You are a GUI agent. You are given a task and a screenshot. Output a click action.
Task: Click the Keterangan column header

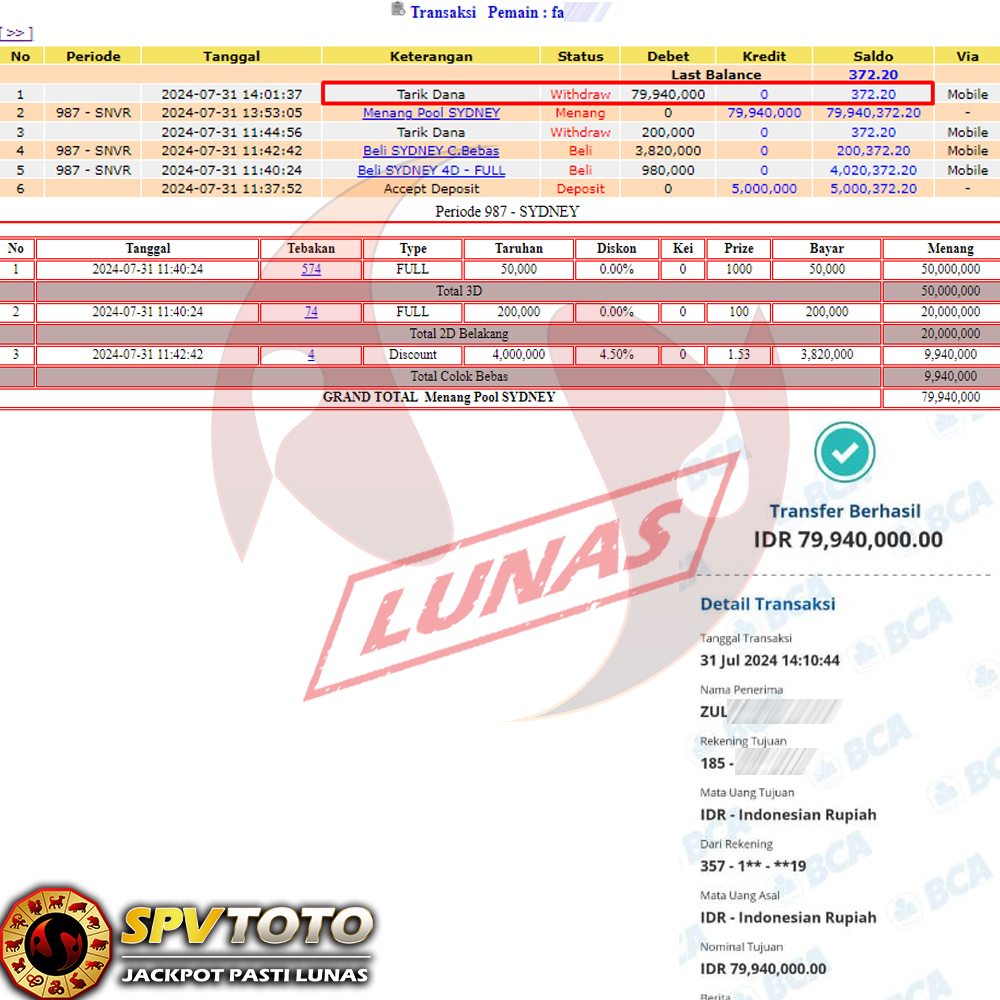coord(431,56)
